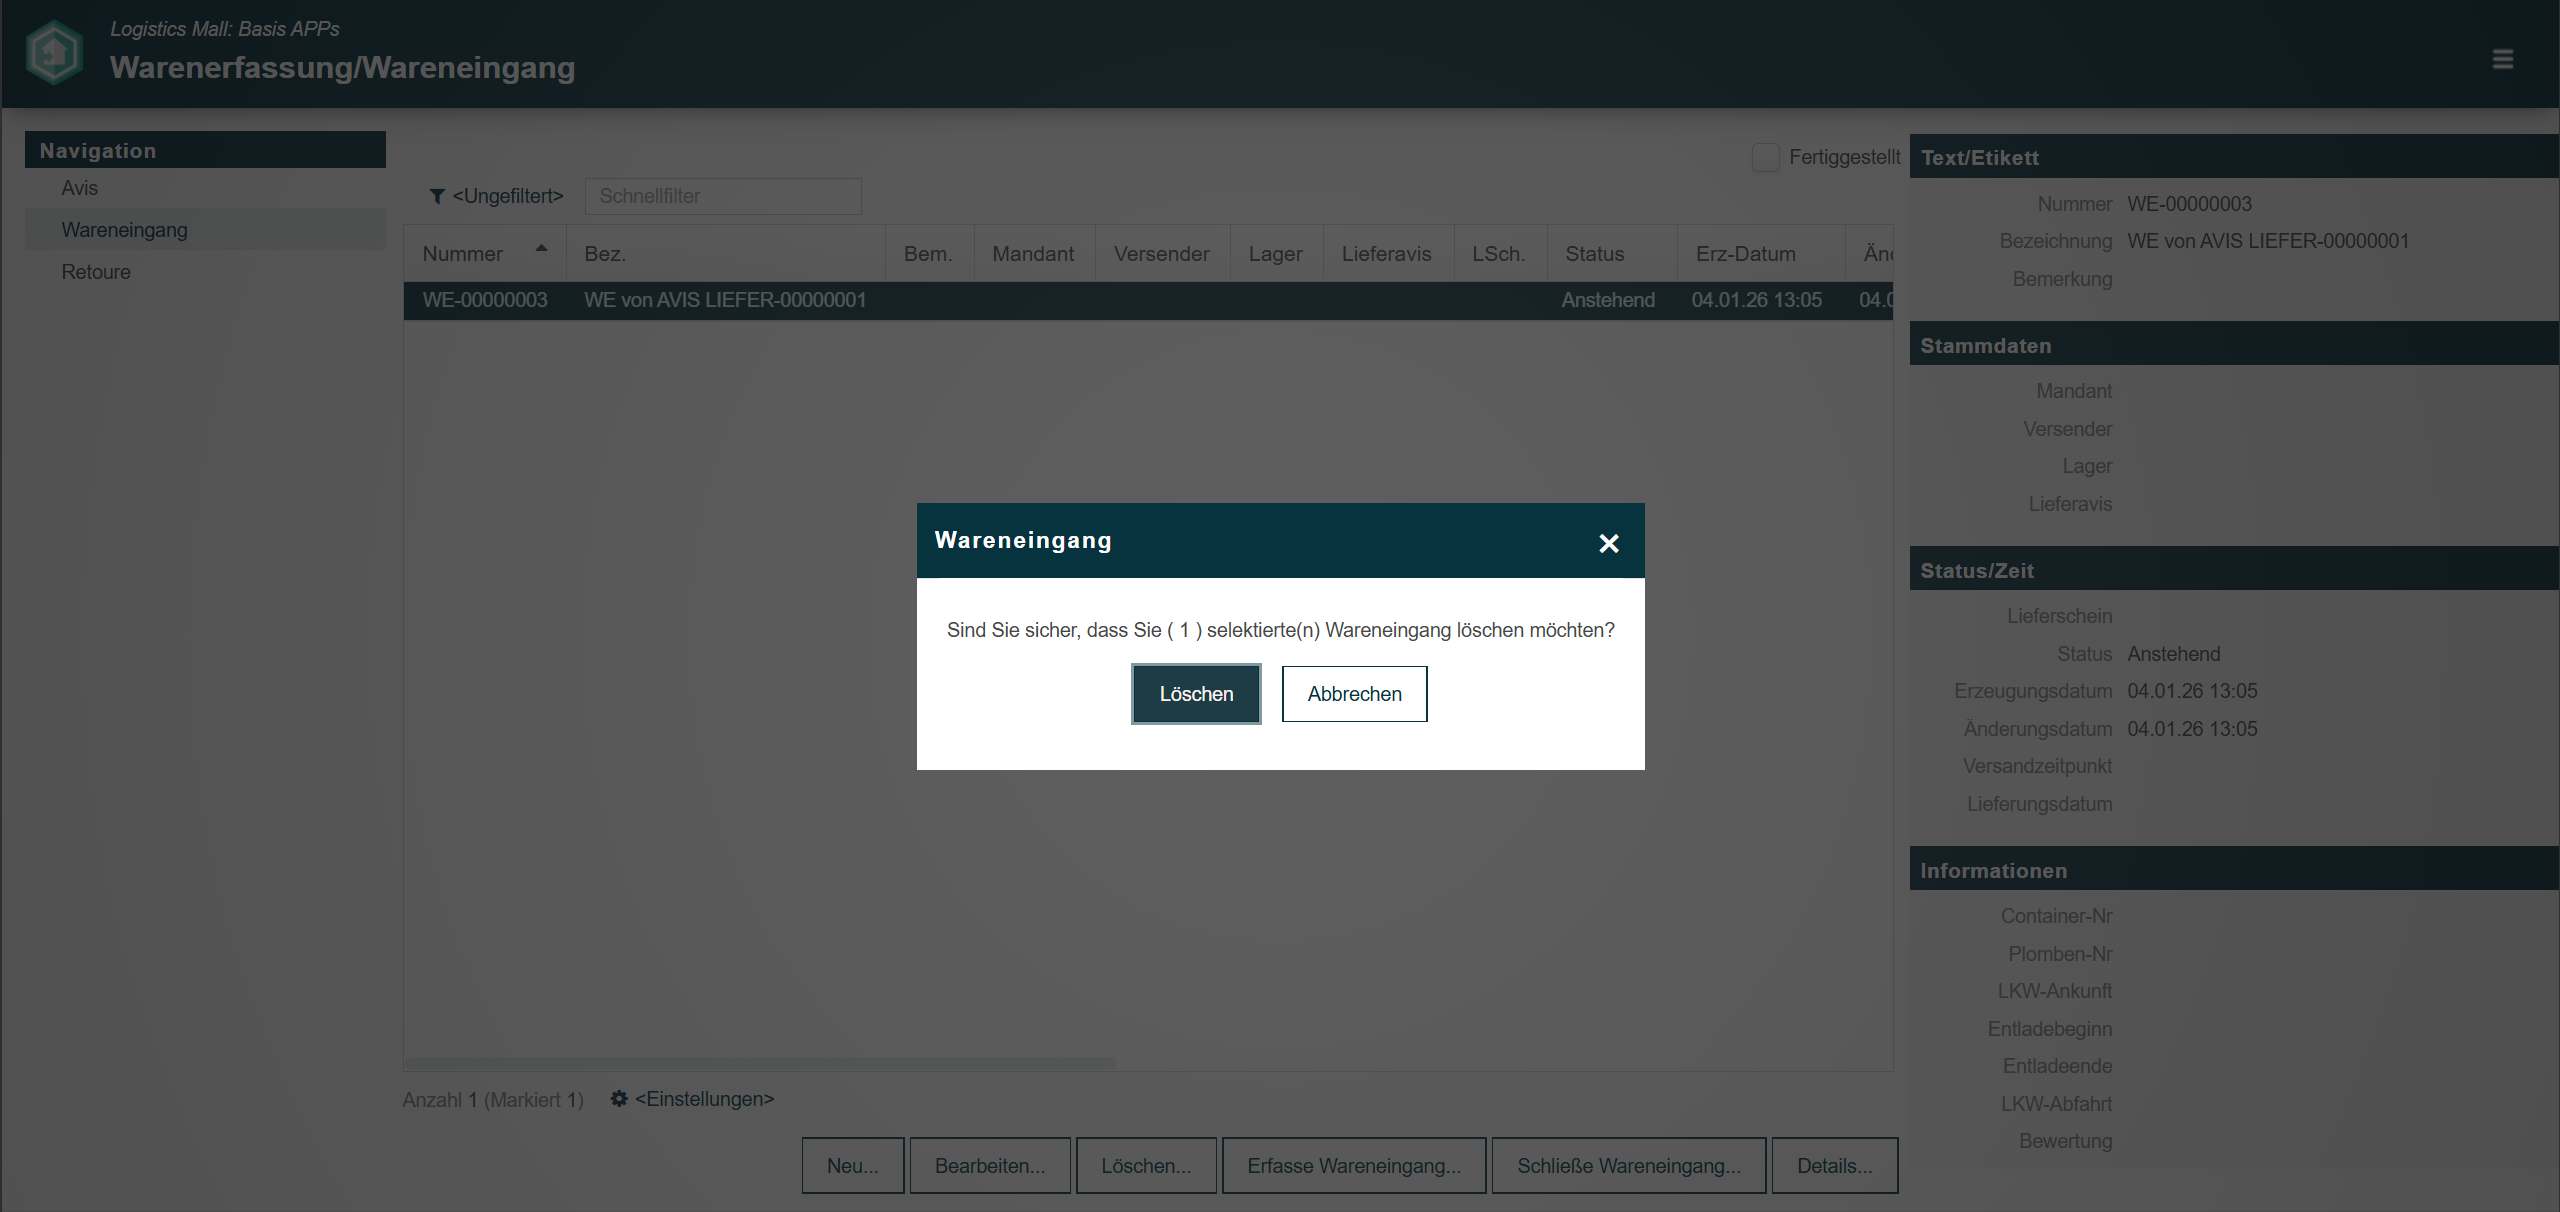Click the Logistics Mall hexagon logo
The height and width of the screenshot is (1212, 2560).
coord(54,53)
